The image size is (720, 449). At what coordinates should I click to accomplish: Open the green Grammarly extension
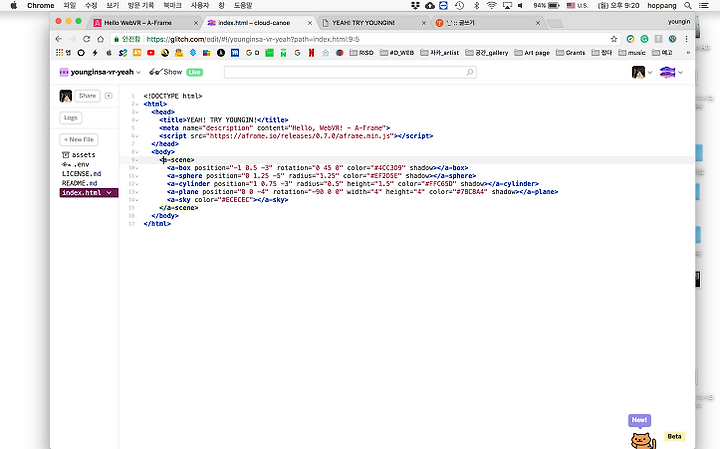tap(644, 39)
